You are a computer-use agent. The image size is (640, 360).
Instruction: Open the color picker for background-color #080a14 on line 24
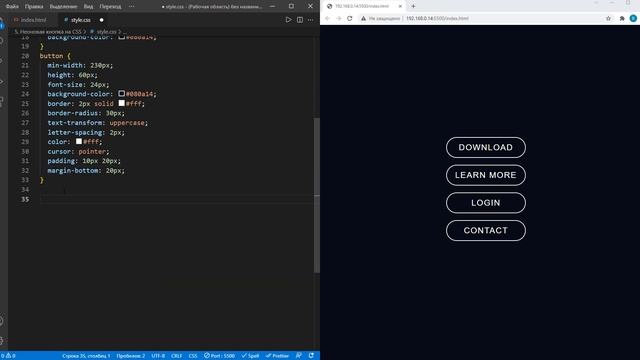(x=121, y=94)
